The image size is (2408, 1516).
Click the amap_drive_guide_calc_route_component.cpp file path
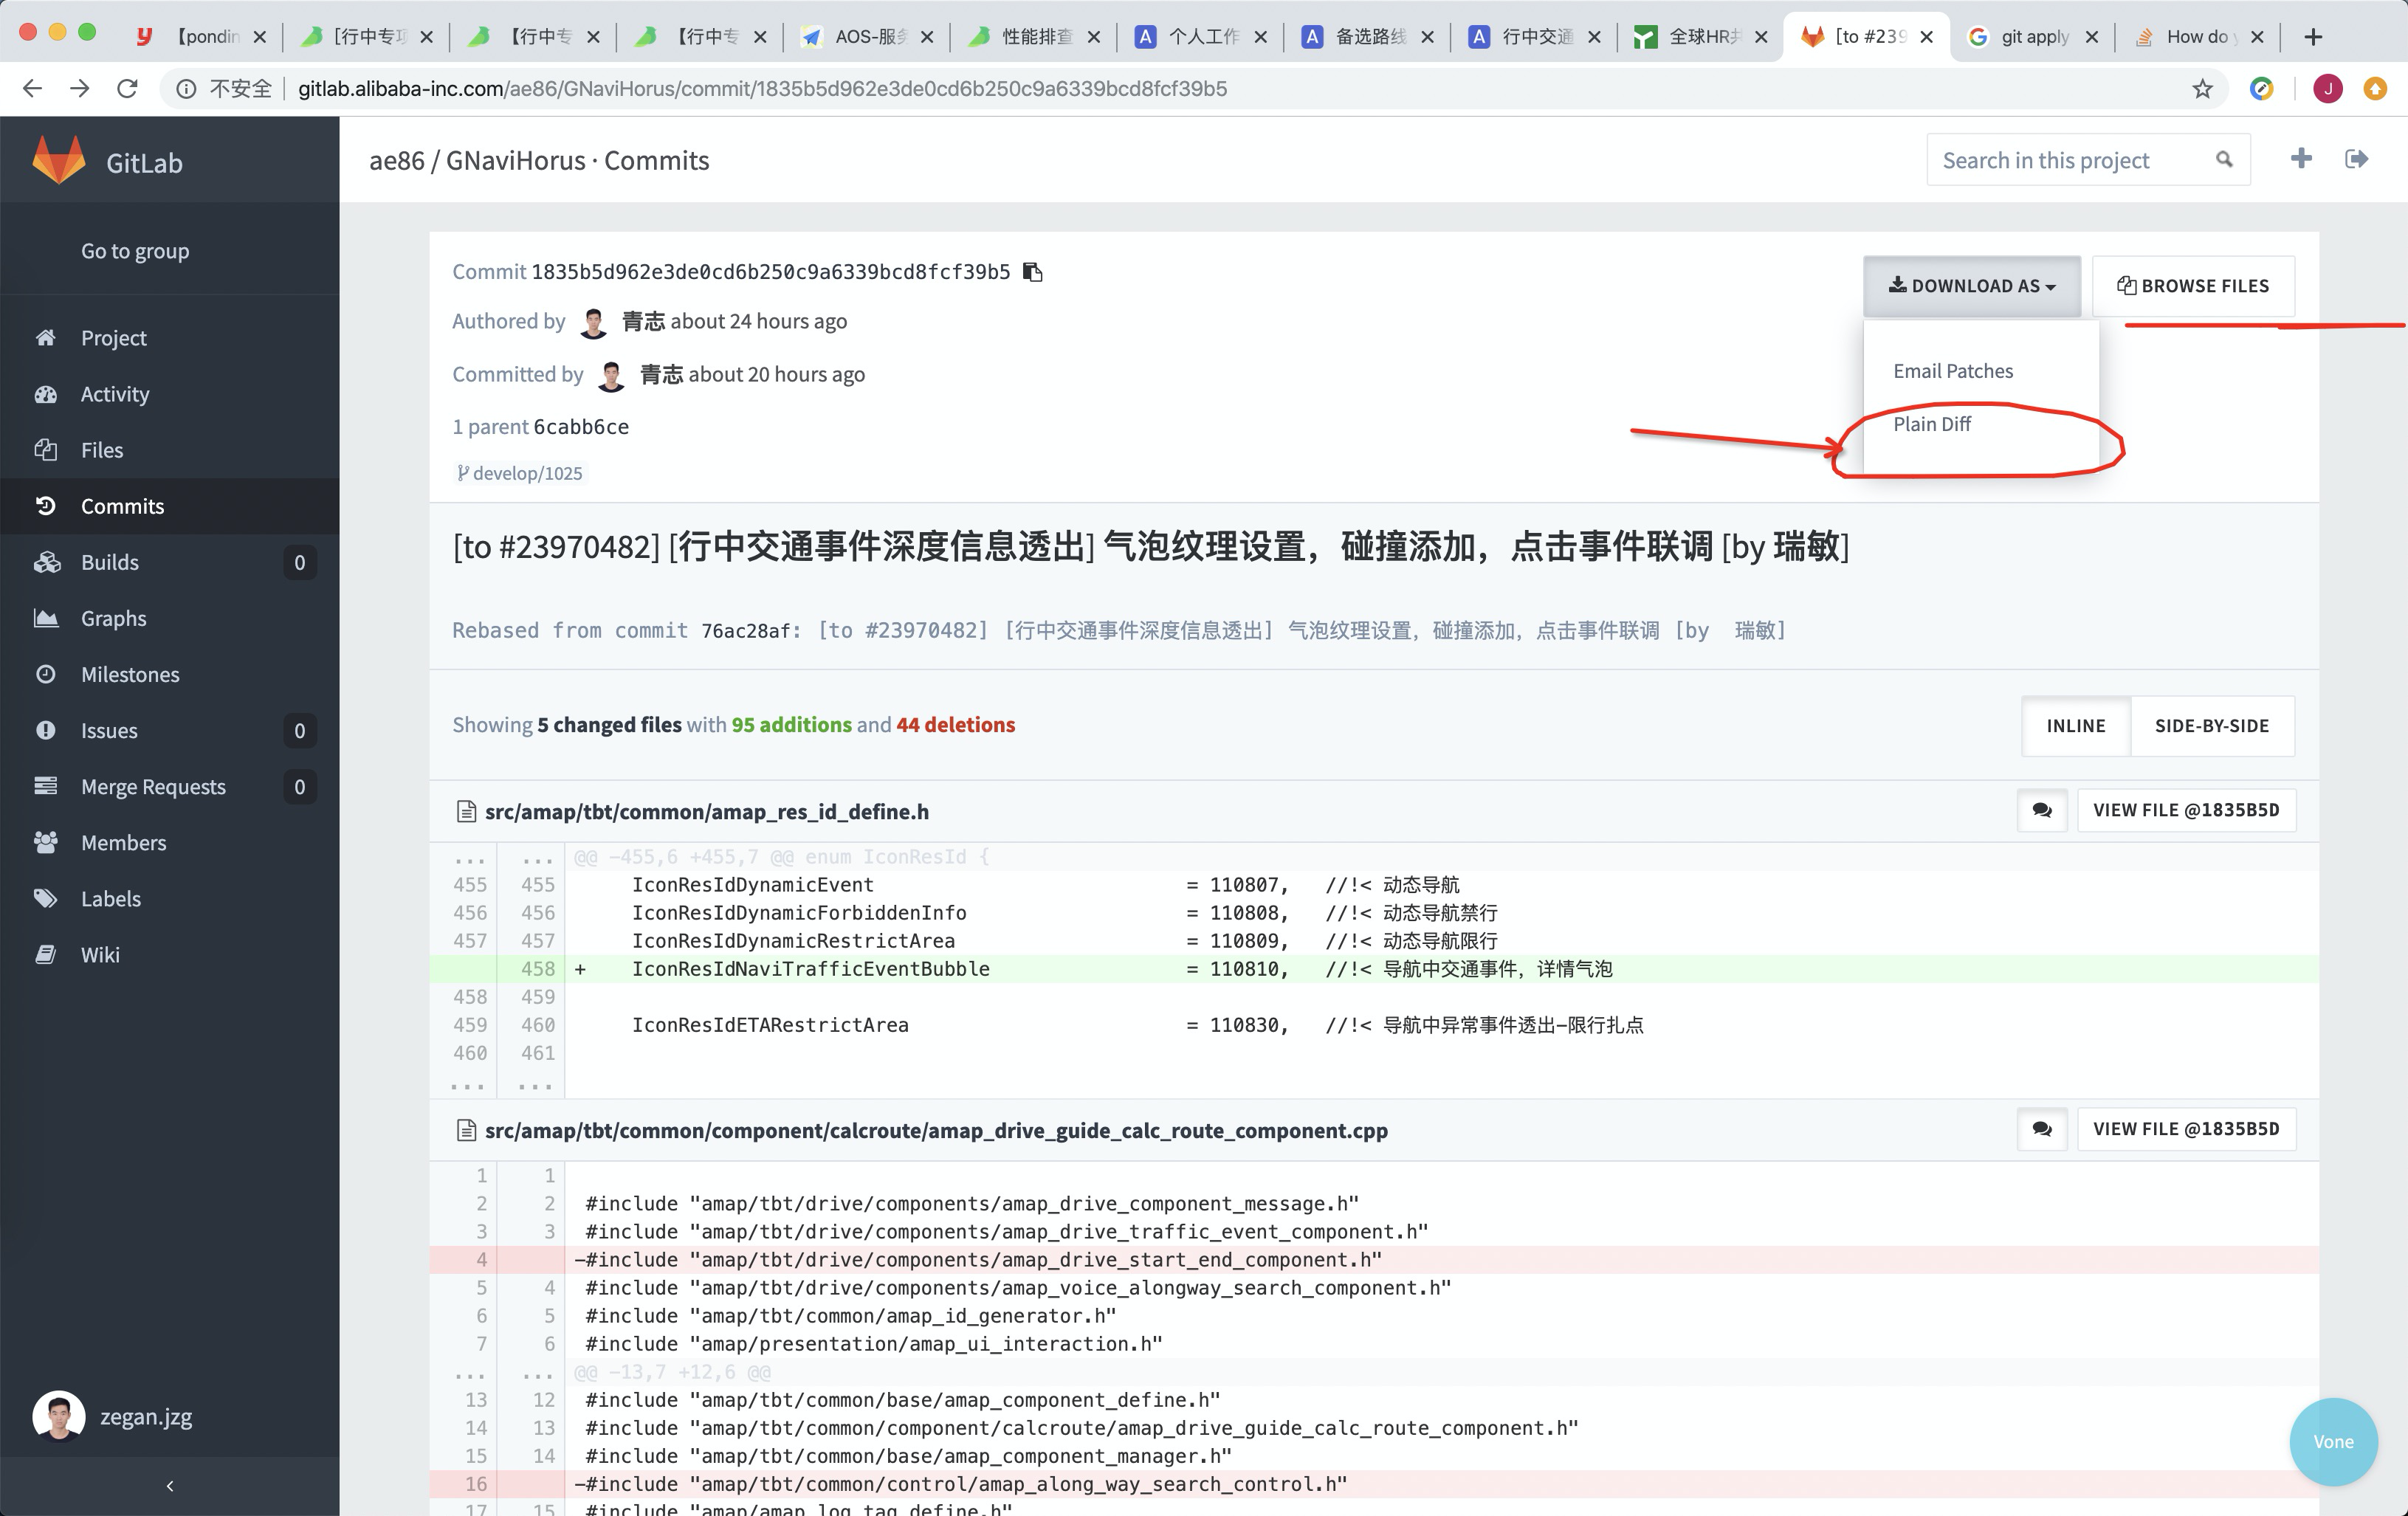pyautogui.click(x=936, y=1130)
